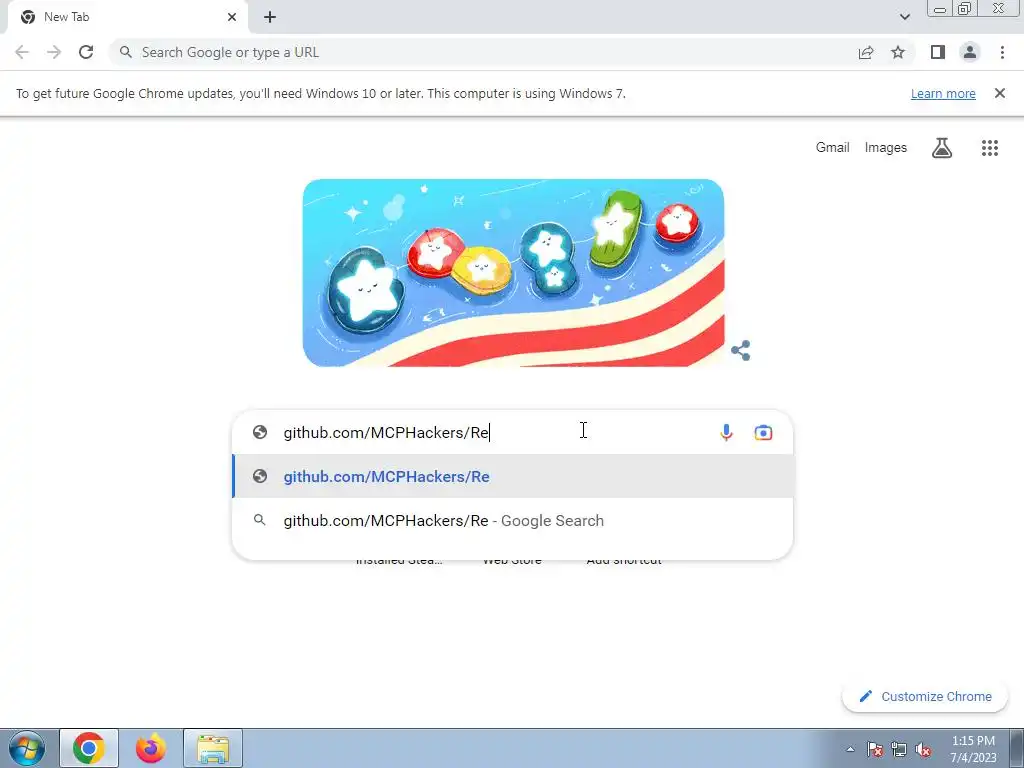This screenshot has height=768, width=1024.
Task: Open the network status tray icon
Action: 899,749
